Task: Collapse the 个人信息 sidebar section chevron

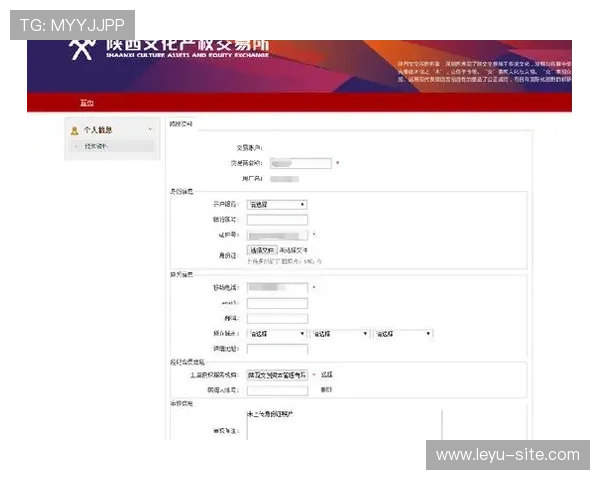Action: (x=150, y=129)
